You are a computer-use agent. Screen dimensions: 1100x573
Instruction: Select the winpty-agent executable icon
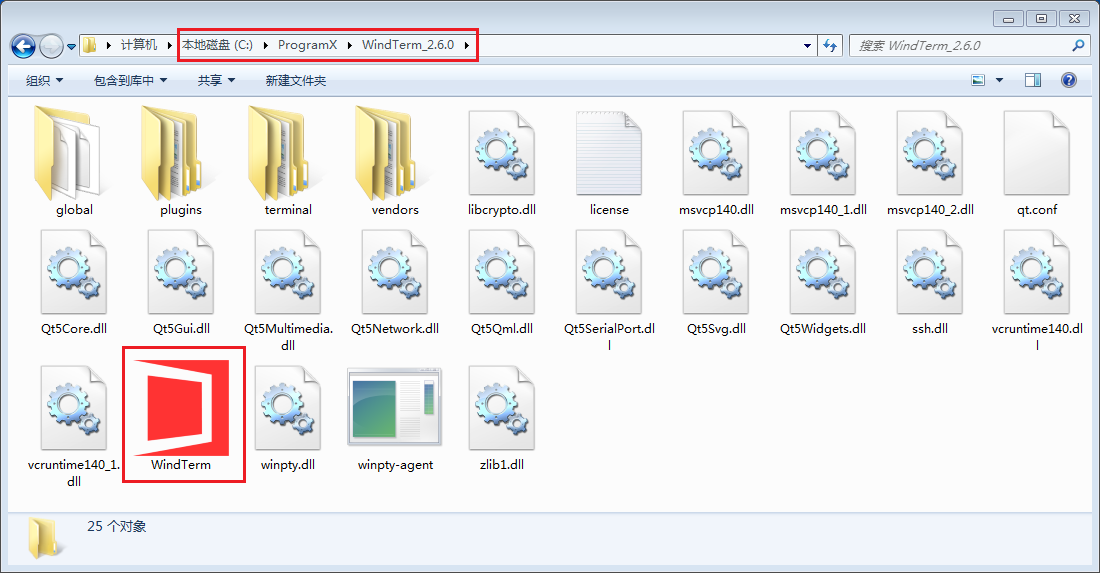coord(394,407)
